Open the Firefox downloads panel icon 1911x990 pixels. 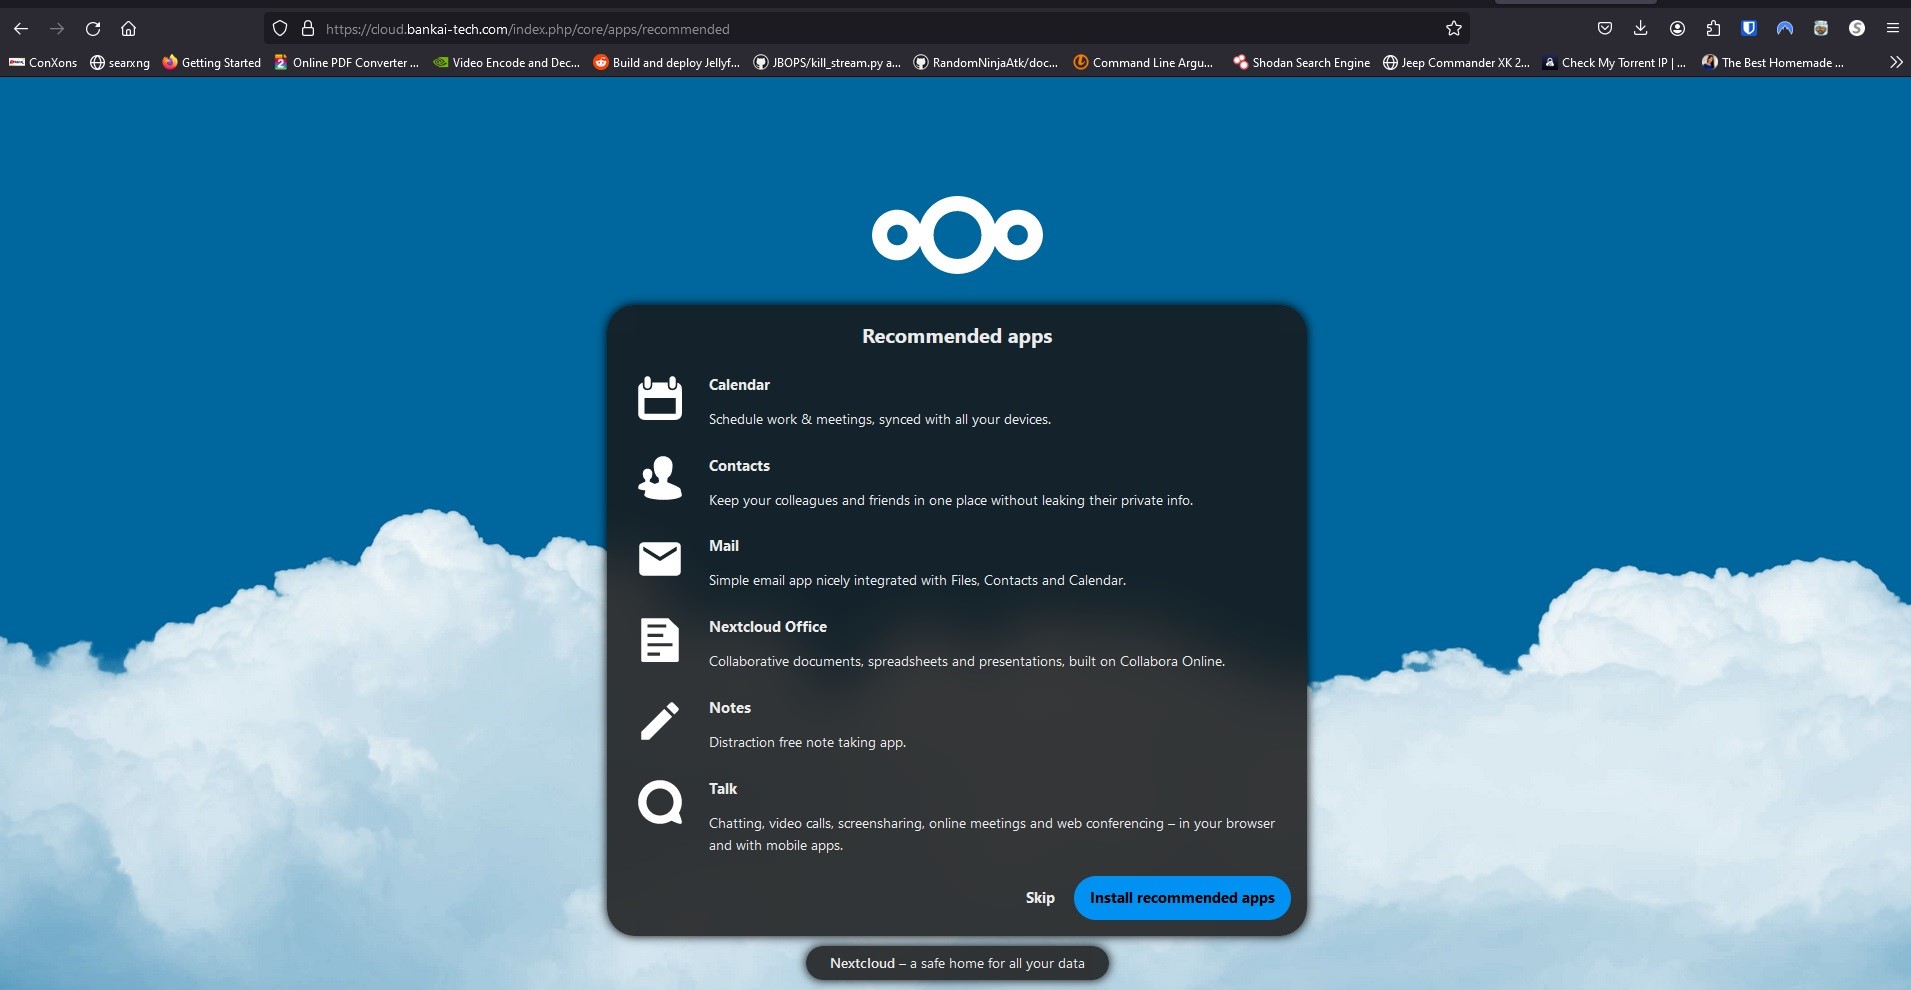(x=1641, y=28)
